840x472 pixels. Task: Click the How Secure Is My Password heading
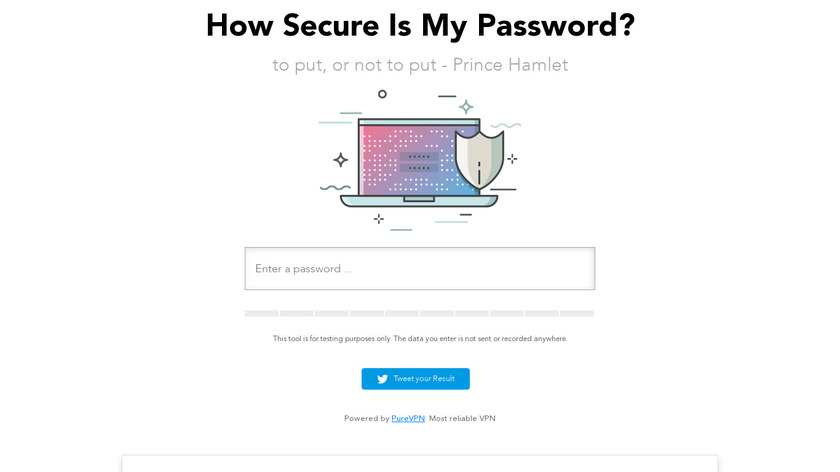pyautogui.click(x=420, y=26)
